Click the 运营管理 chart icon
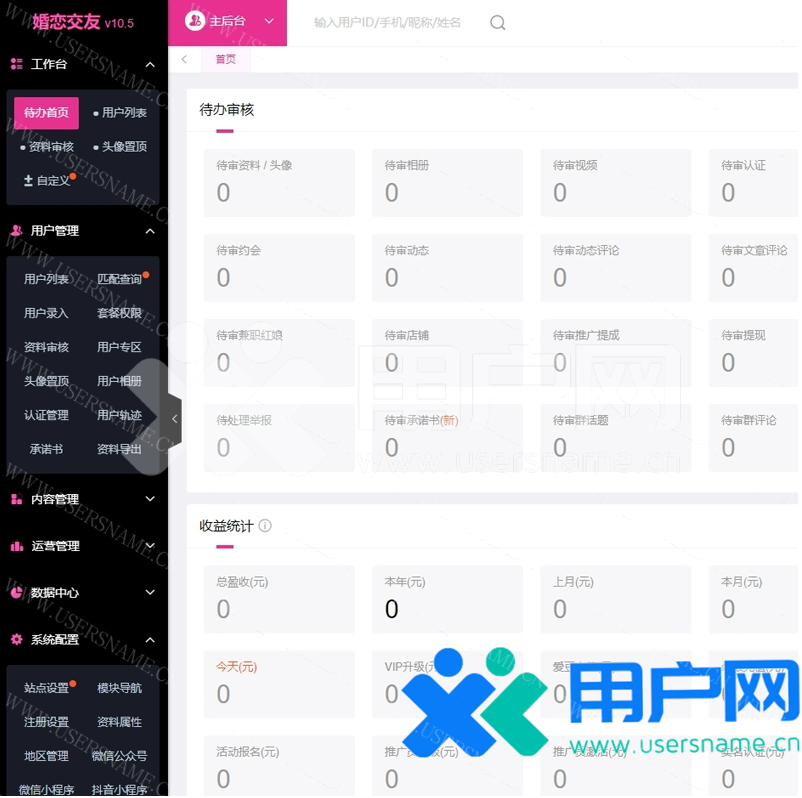This screenshot has height=798, width=802. pyautogui.click(x=16, y=546)
